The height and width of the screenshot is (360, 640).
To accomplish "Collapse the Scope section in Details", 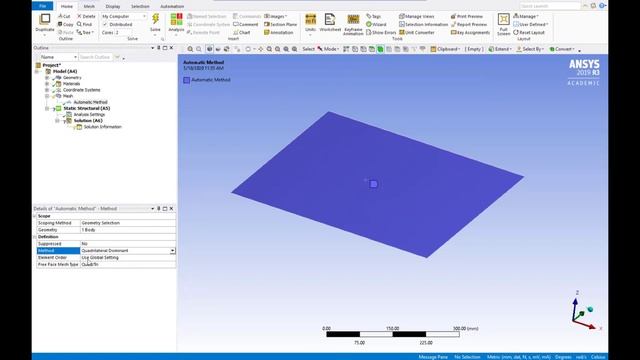I will click(35, 216).
